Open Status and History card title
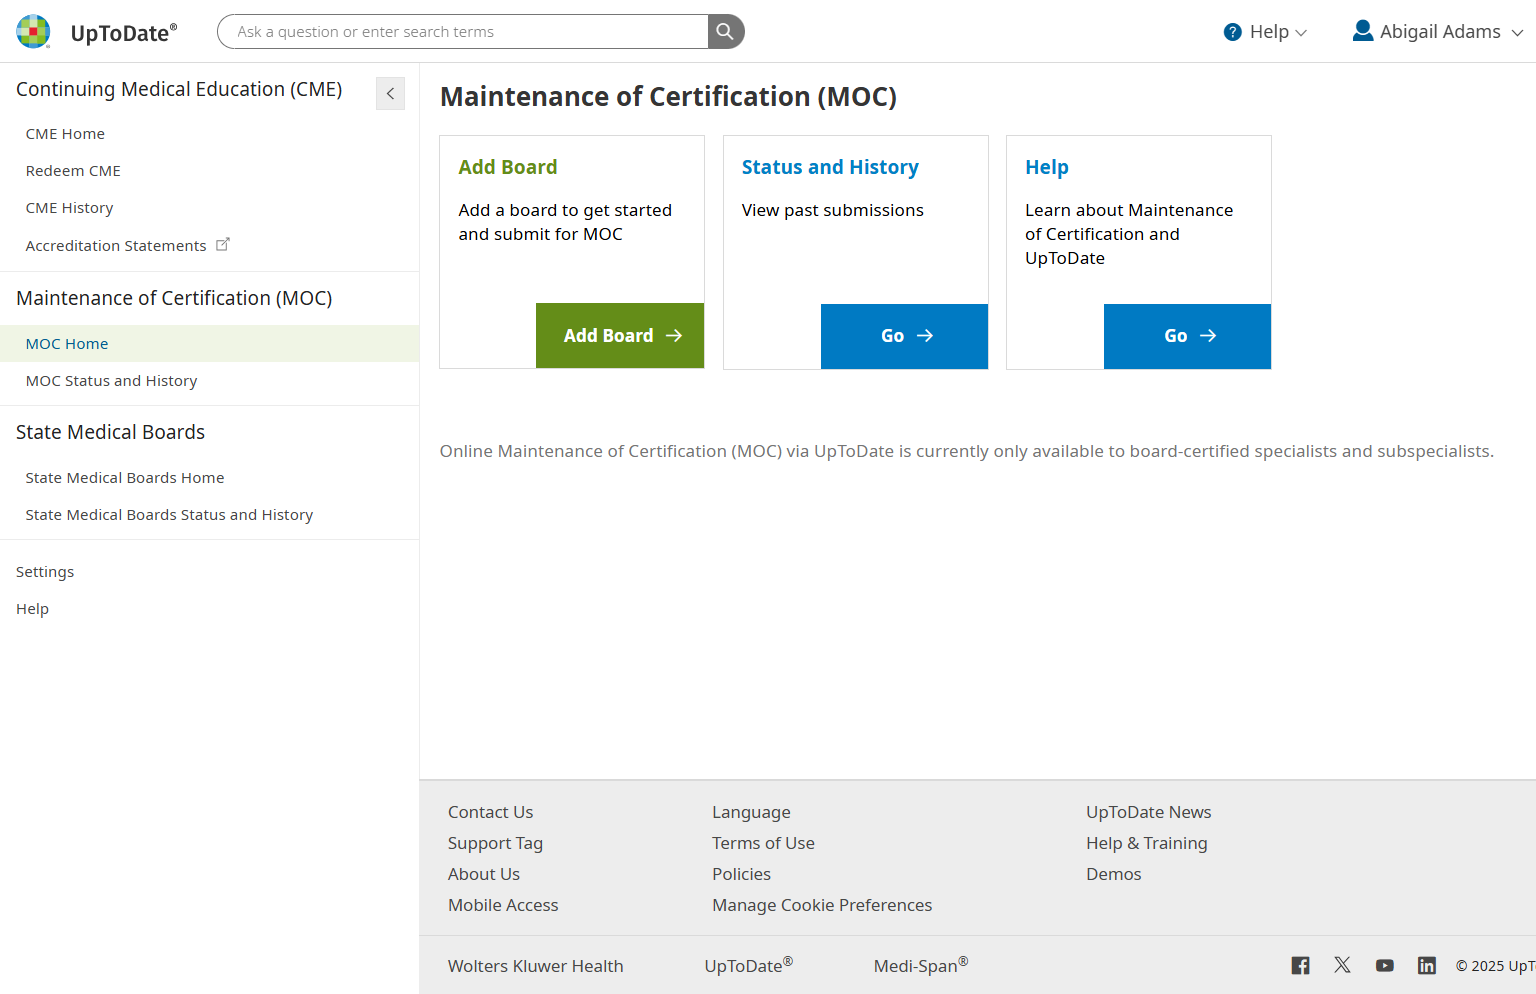 pos(830,167)
